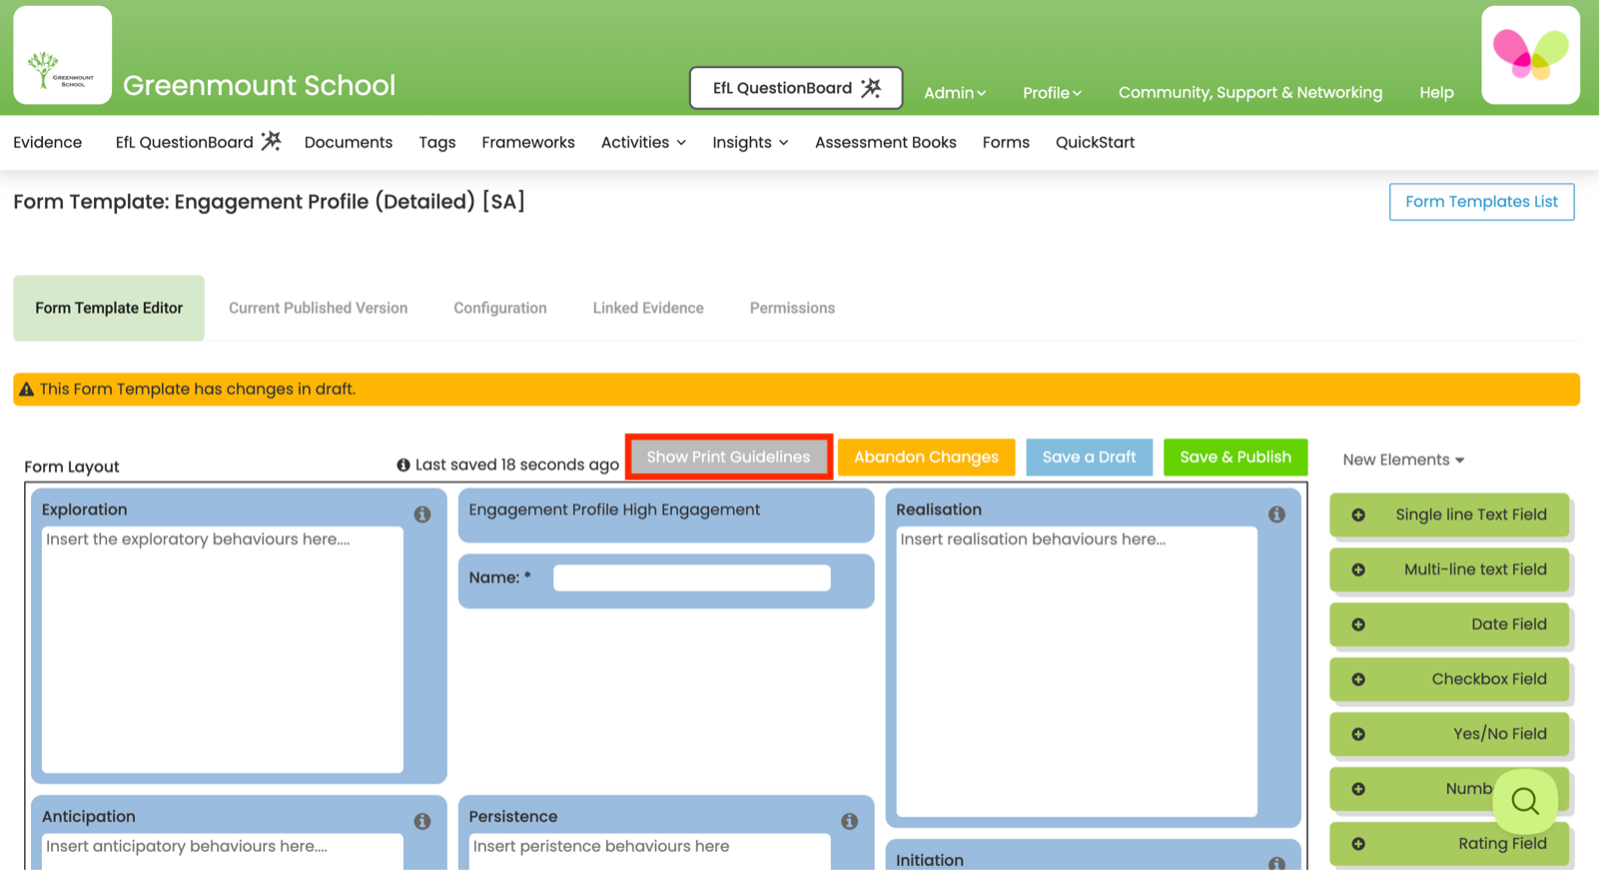Click in the Persistence text area
Screen dimensions: 1604x873
click(x=651, y=854)
